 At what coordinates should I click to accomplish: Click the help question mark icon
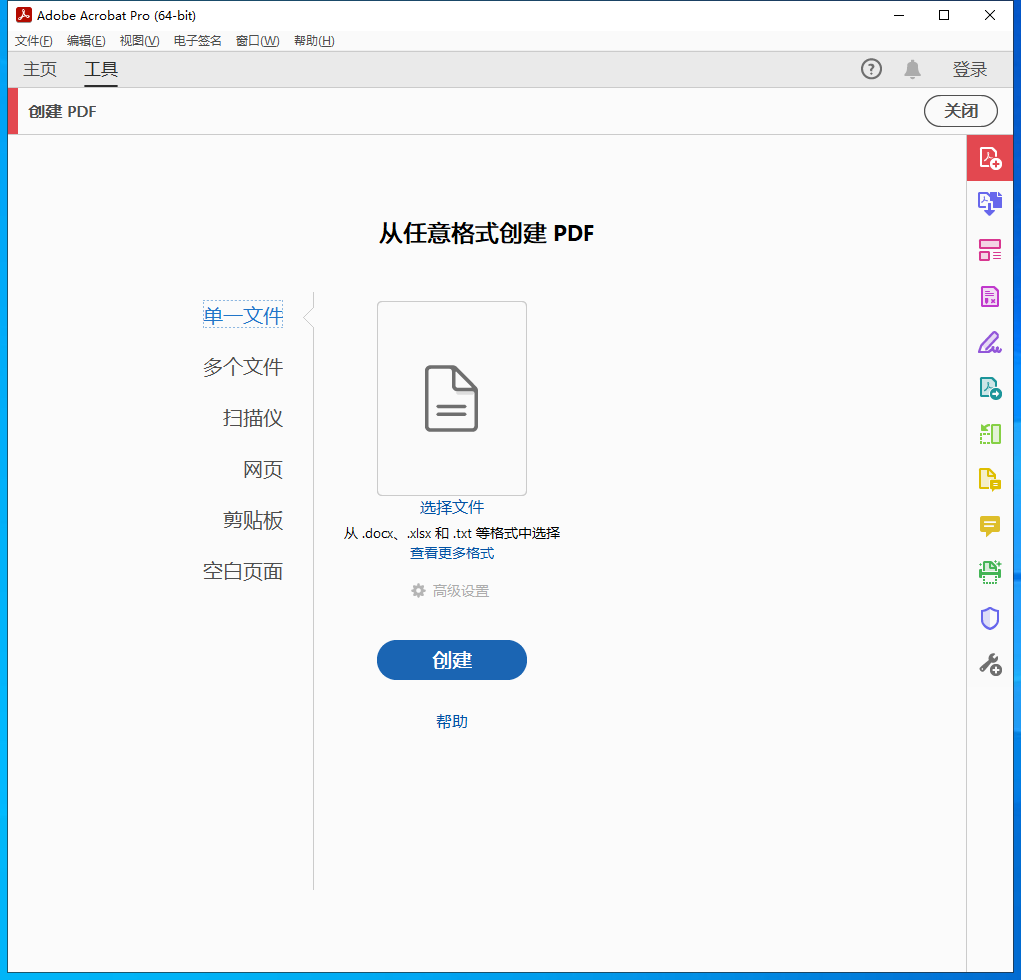pyautogui.click(x=871, y=69)
